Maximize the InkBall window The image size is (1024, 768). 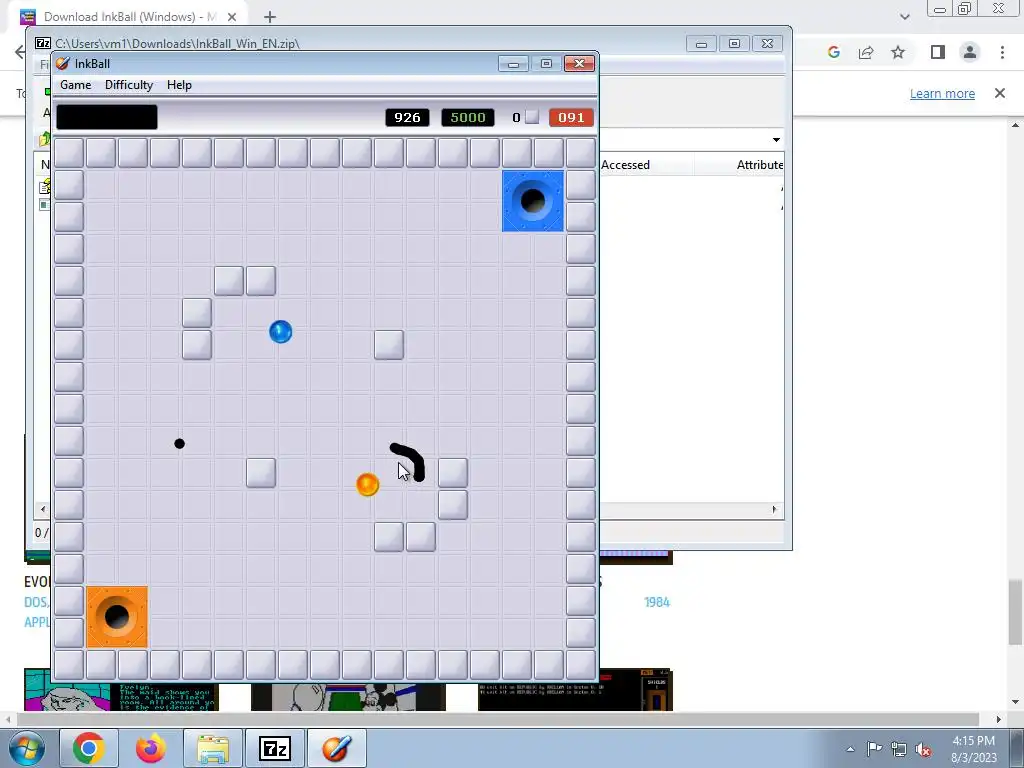[546, 63]
